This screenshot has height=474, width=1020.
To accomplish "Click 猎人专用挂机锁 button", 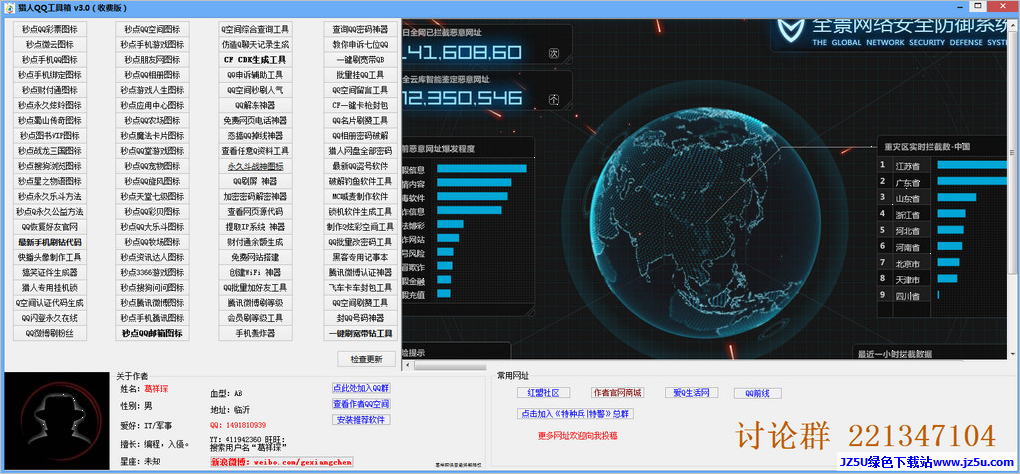I will click(x=49, y=287).
